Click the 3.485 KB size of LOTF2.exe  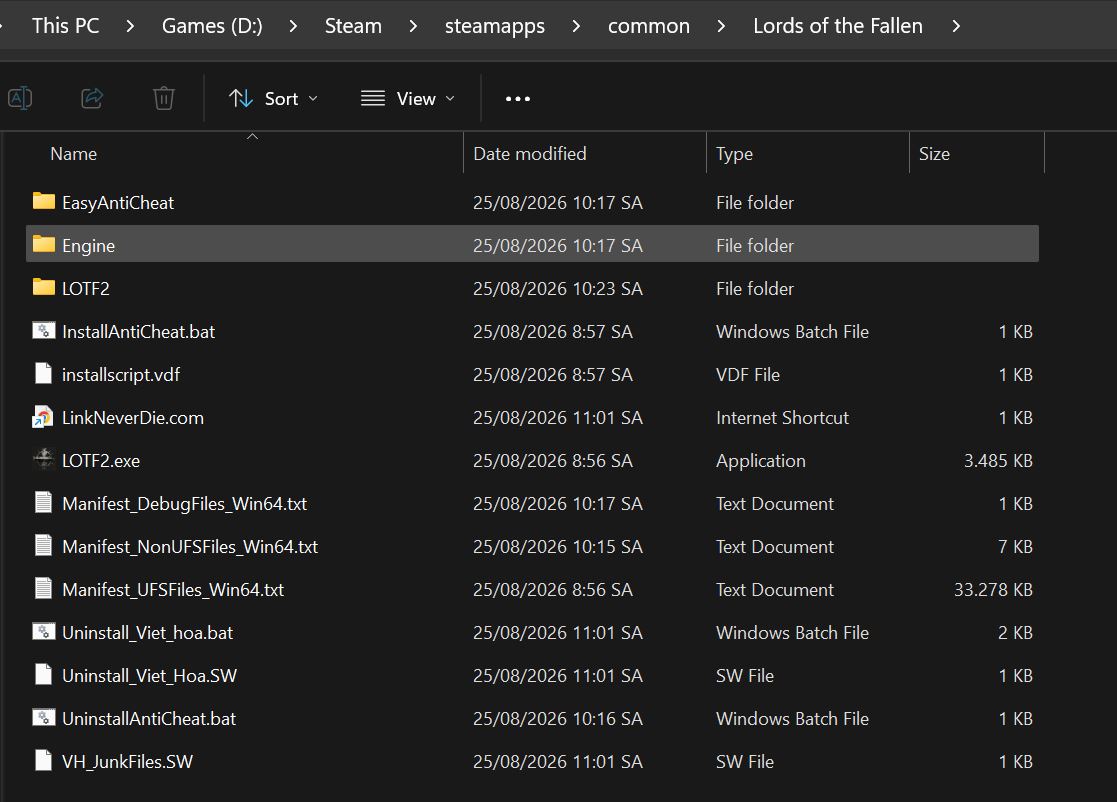coord(998,461)
